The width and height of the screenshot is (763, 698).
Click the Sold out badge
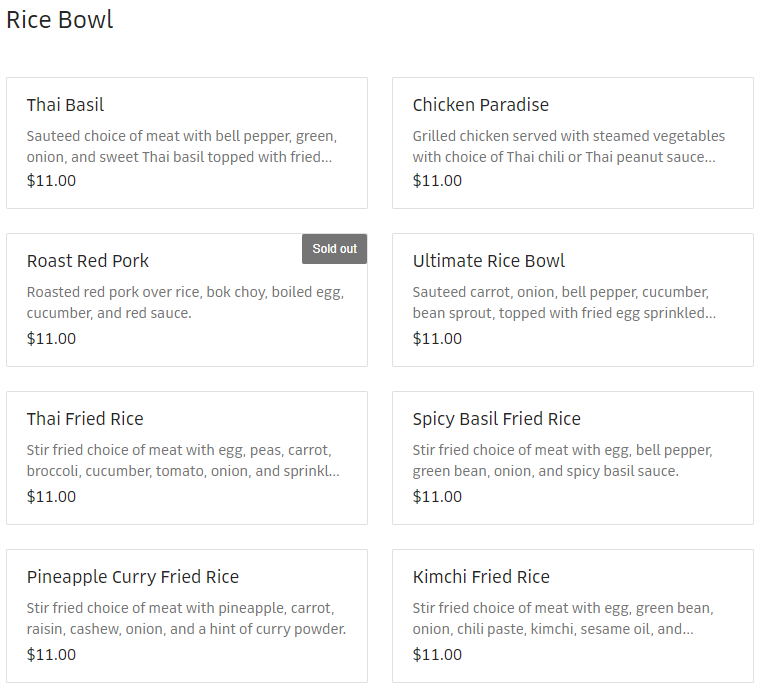click(334, 249)
